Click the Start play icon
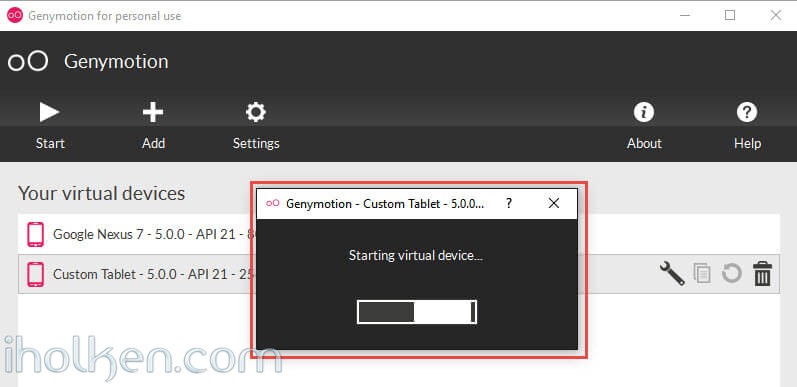797x387 pixels. coord(49,112)
